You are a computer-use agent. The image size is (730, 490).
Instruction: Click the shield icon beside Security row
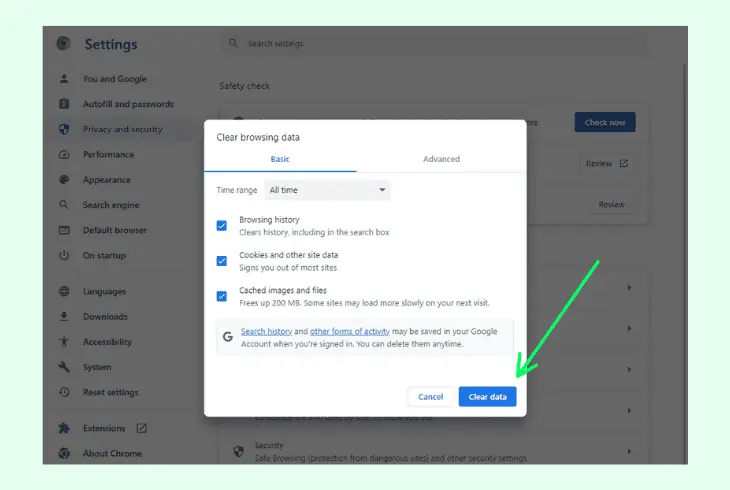[238, 451]
